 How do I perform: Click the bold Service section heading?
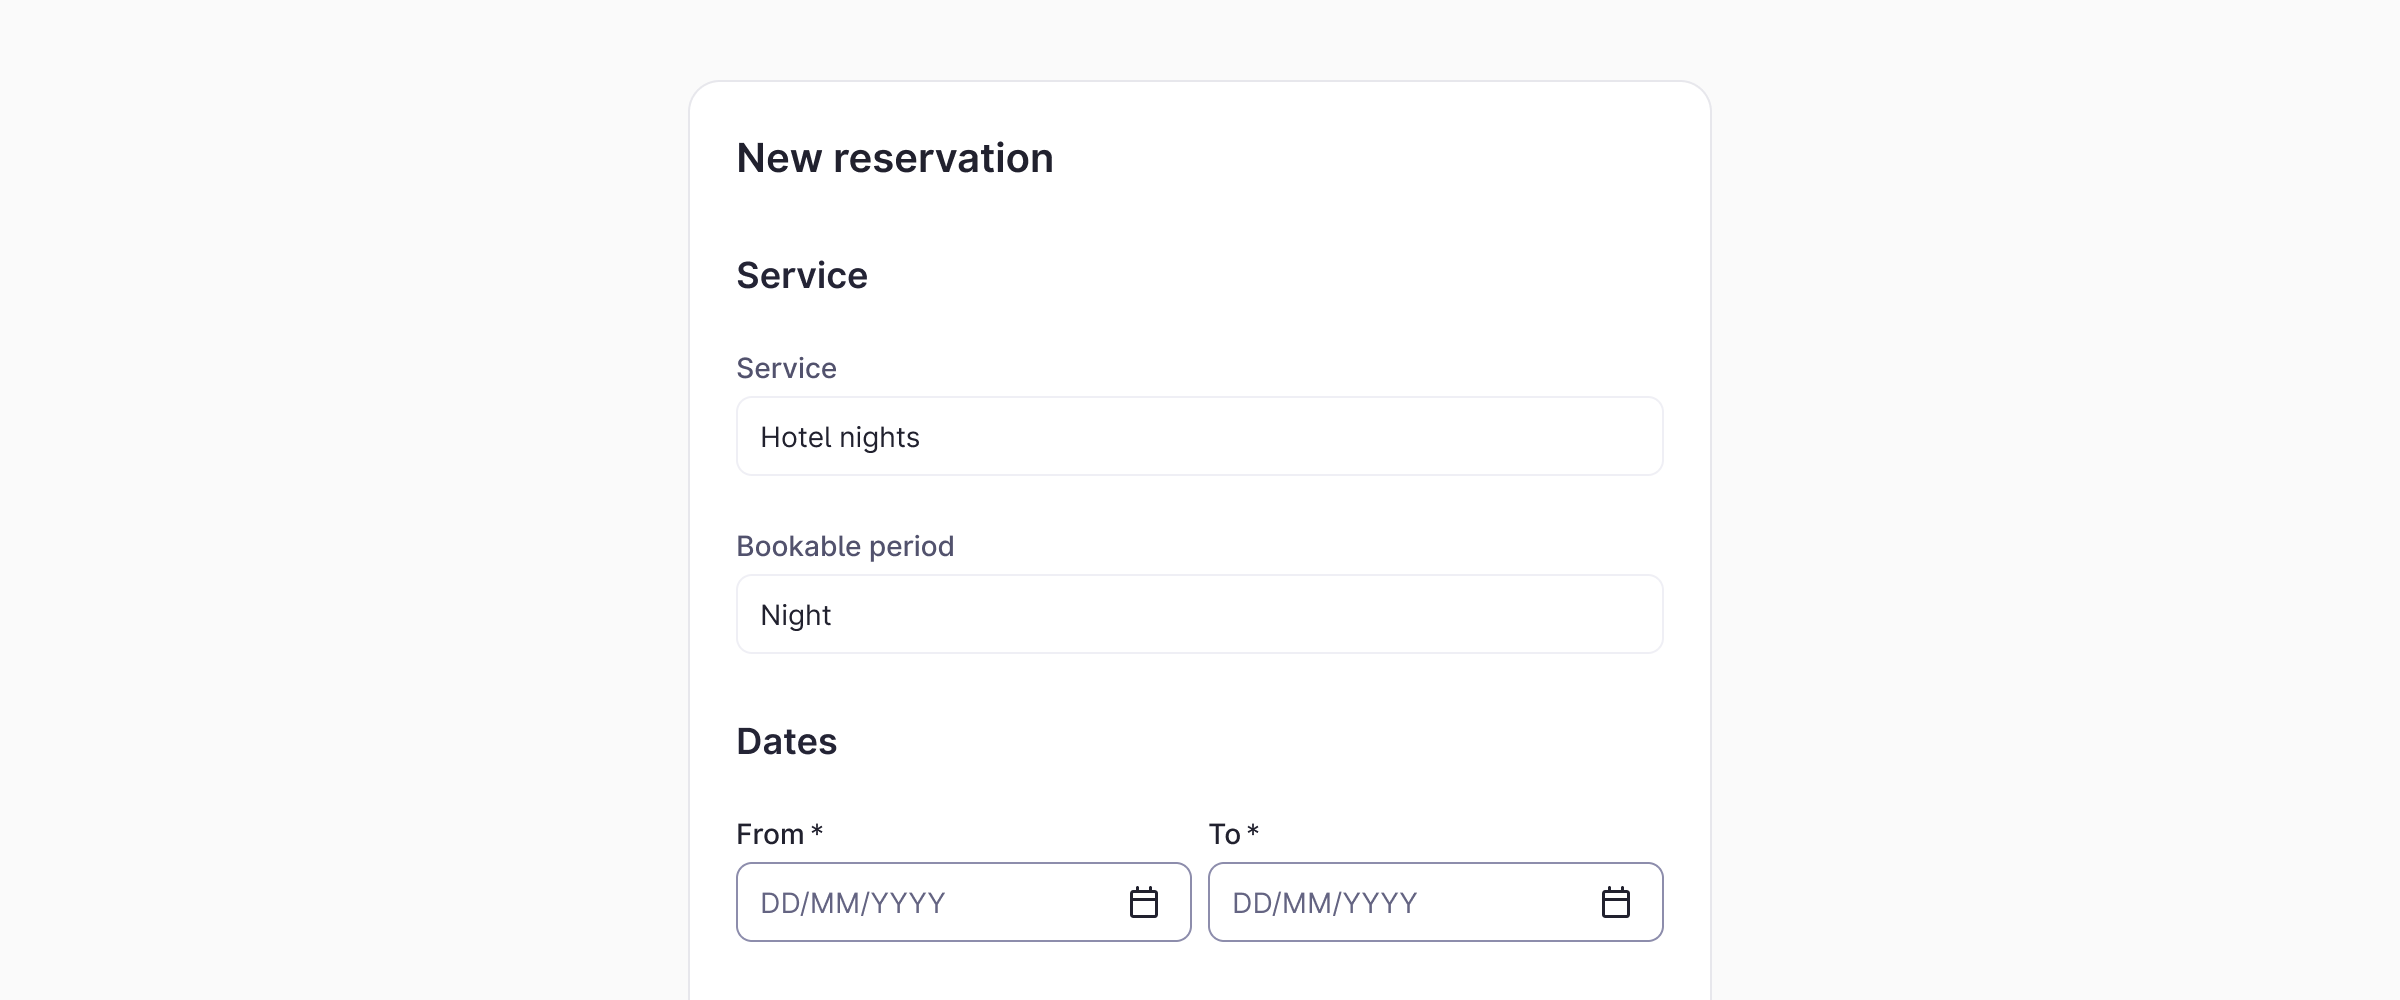pos(801,275)
